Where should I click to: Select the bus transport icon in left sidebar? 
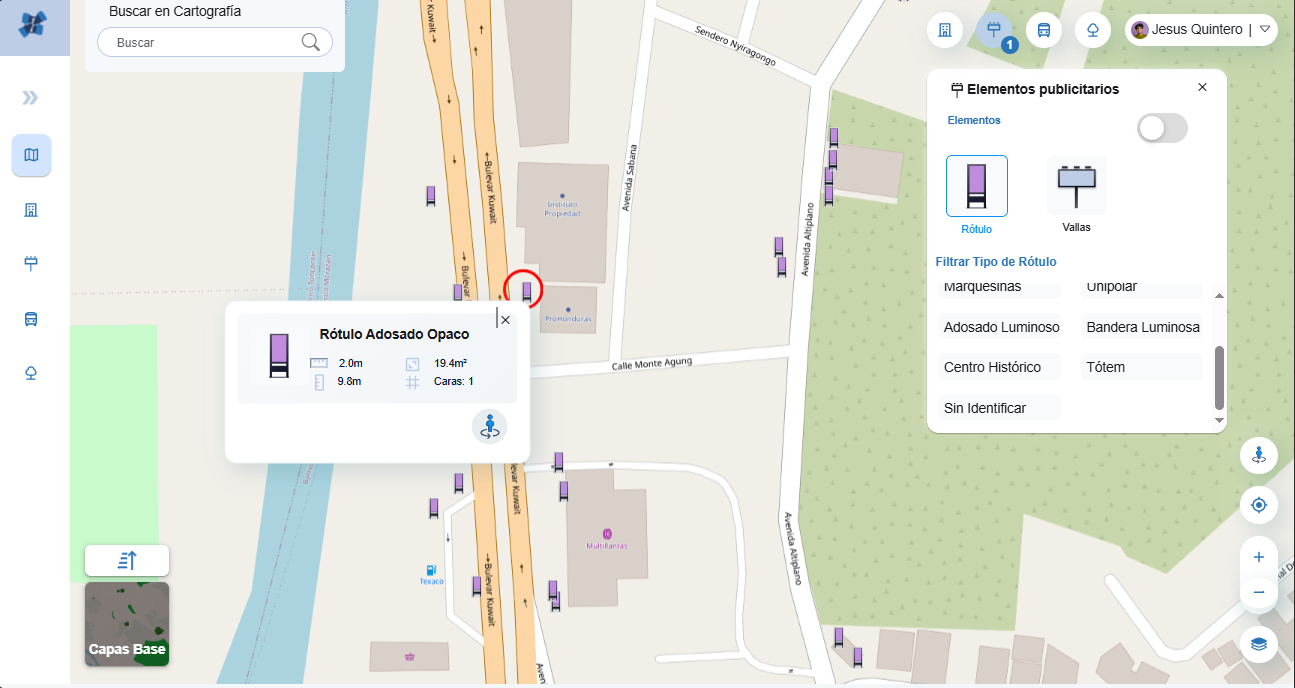[31, 319]
